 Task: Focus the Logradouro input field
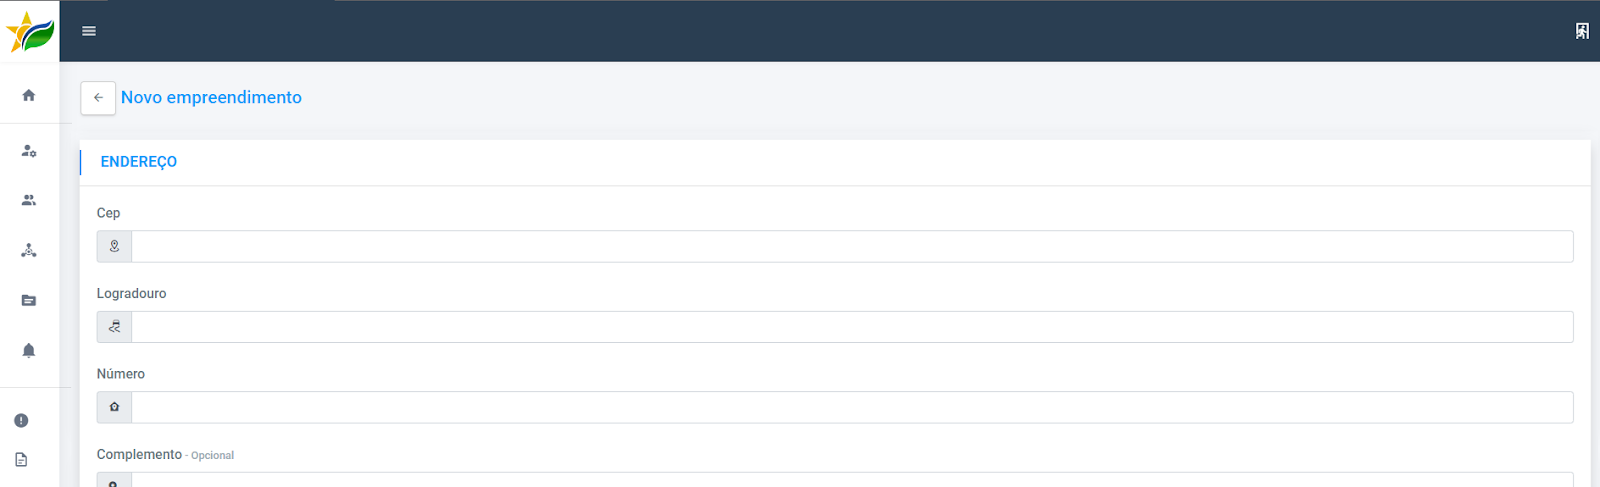coord(852,327)
